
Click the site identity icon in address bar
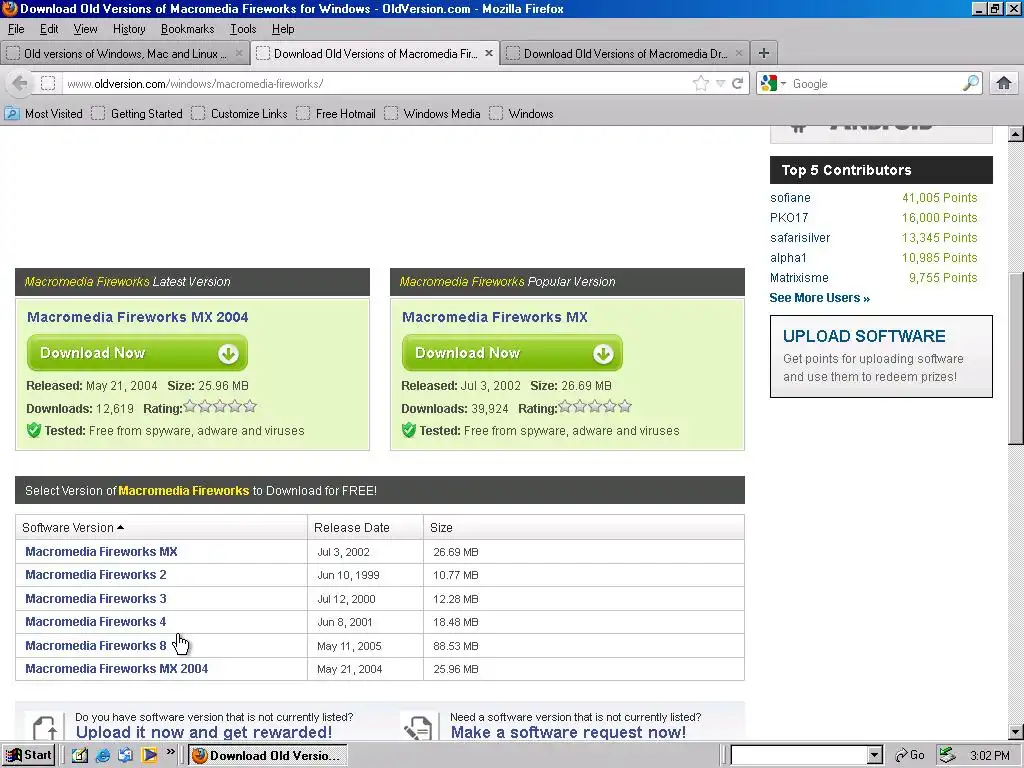click(x=48, y=84)
